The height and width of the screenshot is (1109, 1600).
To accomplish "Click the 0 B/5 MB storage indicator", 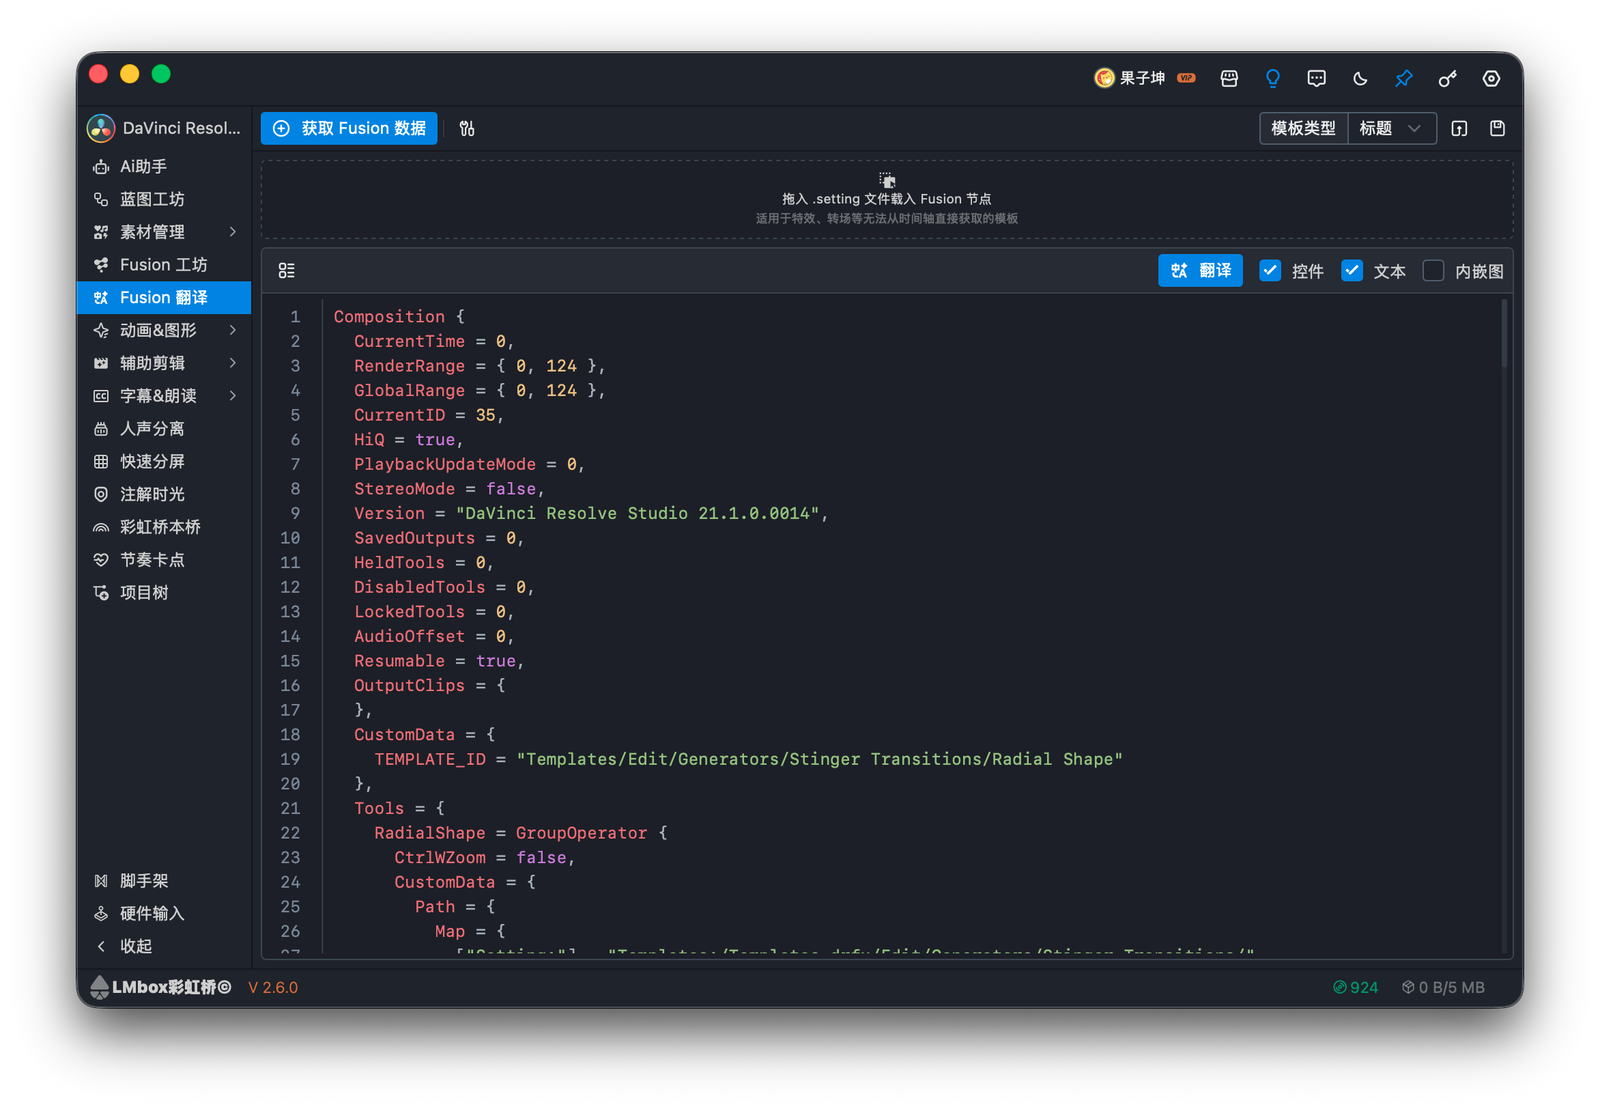I will (x=1442, y=987).
